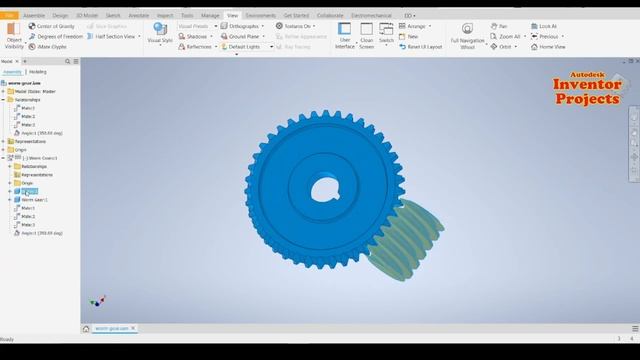Open Switch windows tool

[386, 33]
